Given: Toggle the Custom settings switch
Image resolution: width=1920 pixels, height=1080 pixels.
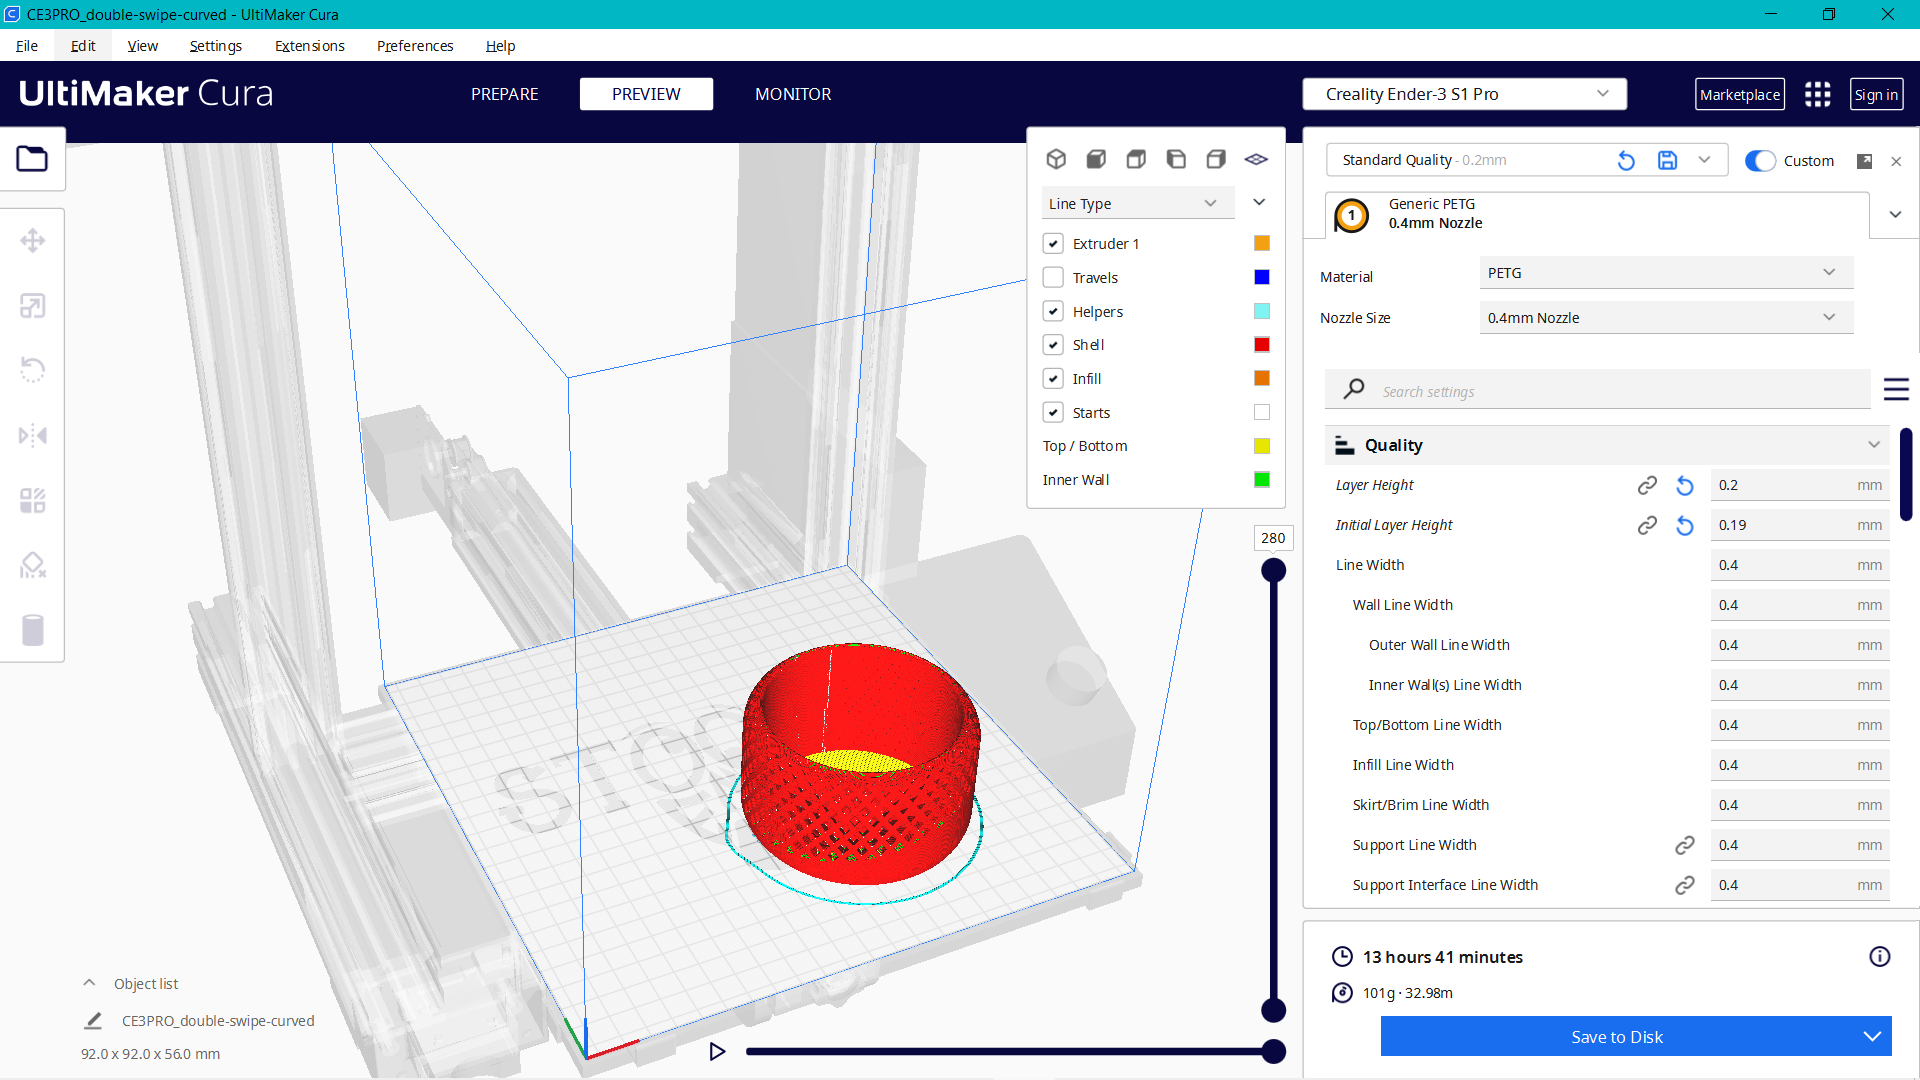Looking at the screenshot, I should pyautogui.click(x=1760, y=161).
